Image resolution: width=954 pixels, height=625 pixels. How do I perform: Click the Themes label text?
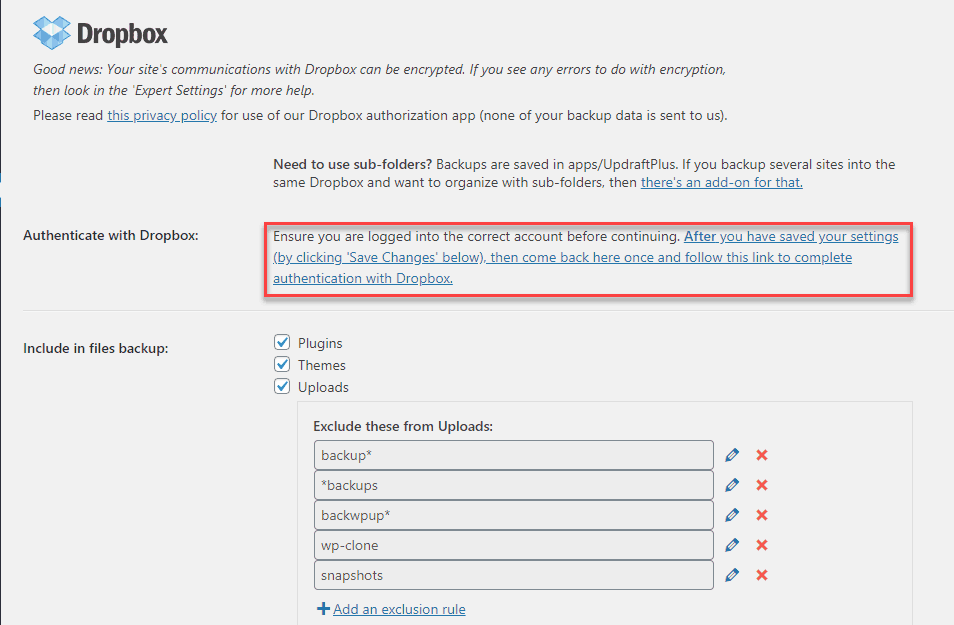pyautogui.click(x=322, y=365)
